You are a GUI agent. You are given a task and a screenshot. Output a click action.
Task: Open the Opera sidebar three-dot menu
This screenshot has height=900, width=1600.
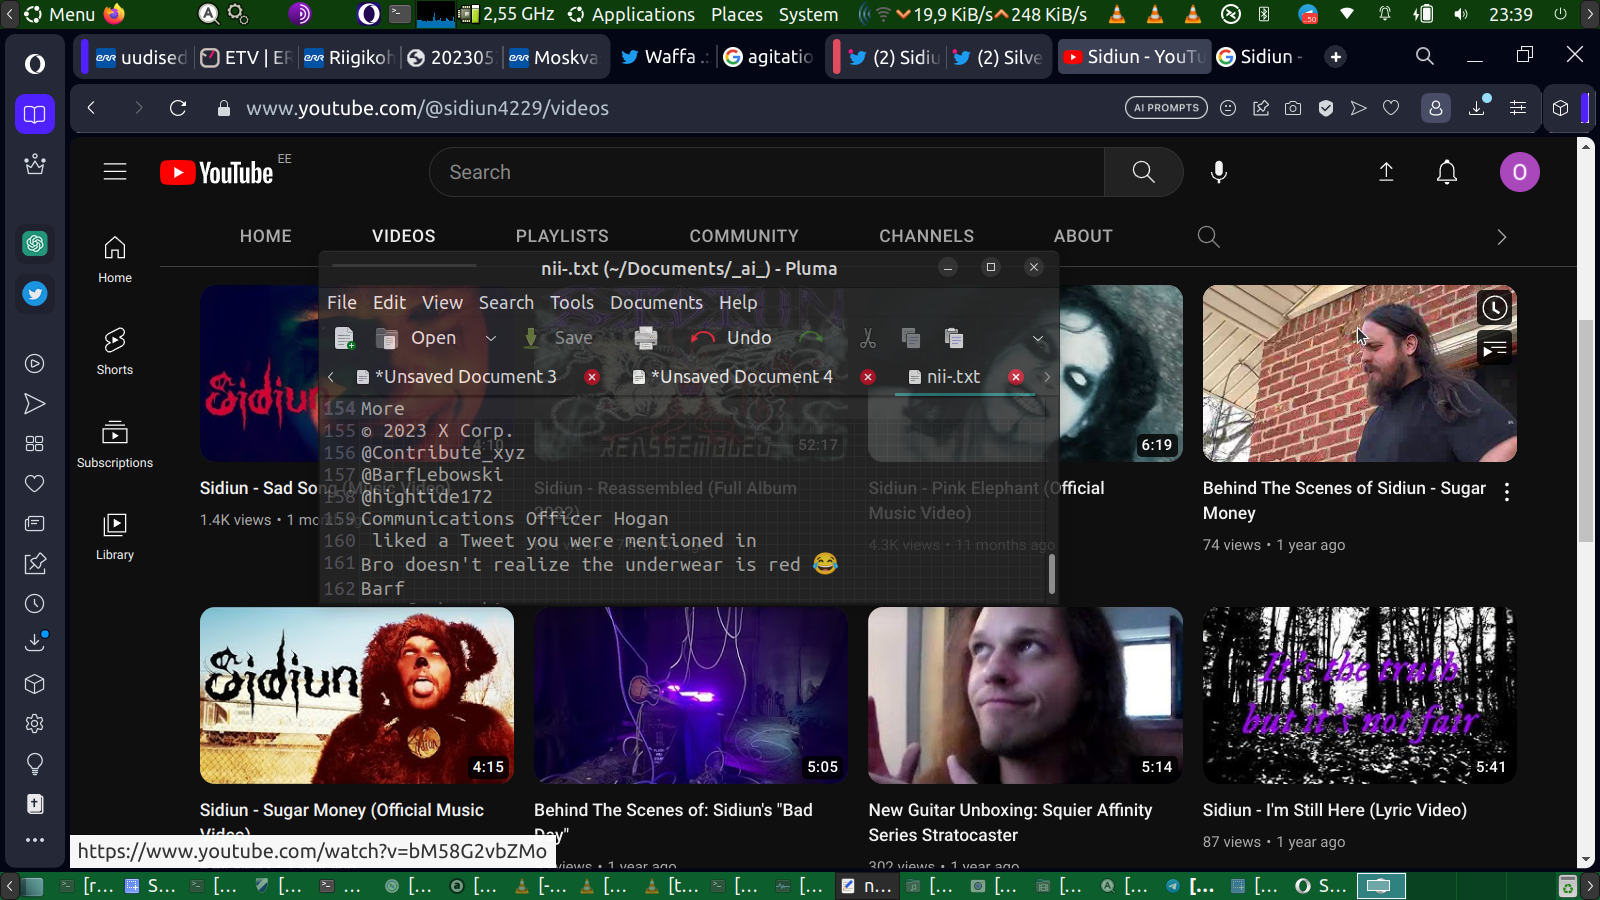(x=35, y=840)
